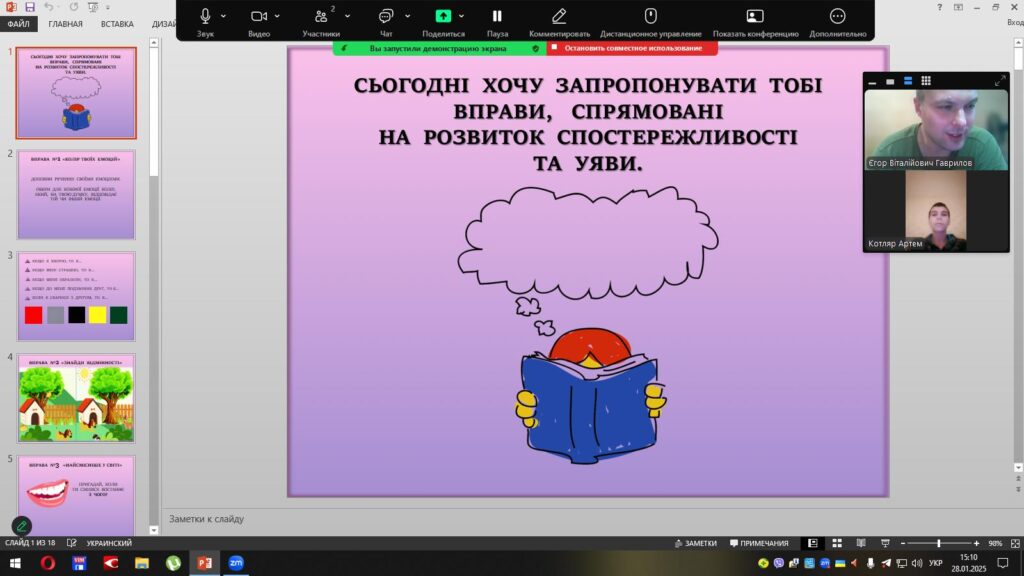Image resolution: width=1024 pixels, height=576 pixels.
Task: Select slide 2 thumbnail «Колір твоїх емоцій»
Action: click(x=76, y=195)
